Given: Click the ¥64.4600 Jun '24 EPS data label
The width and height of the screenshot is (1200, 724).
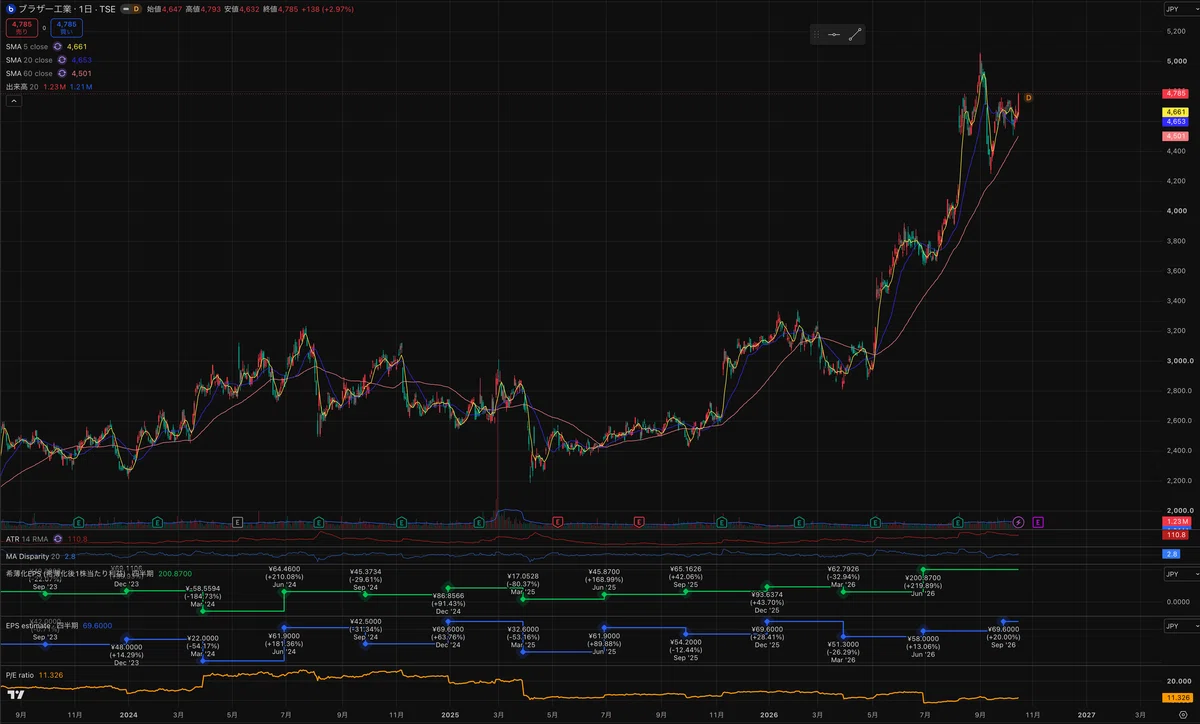Looking at the screenshot, I should click(x=285, y=576).
